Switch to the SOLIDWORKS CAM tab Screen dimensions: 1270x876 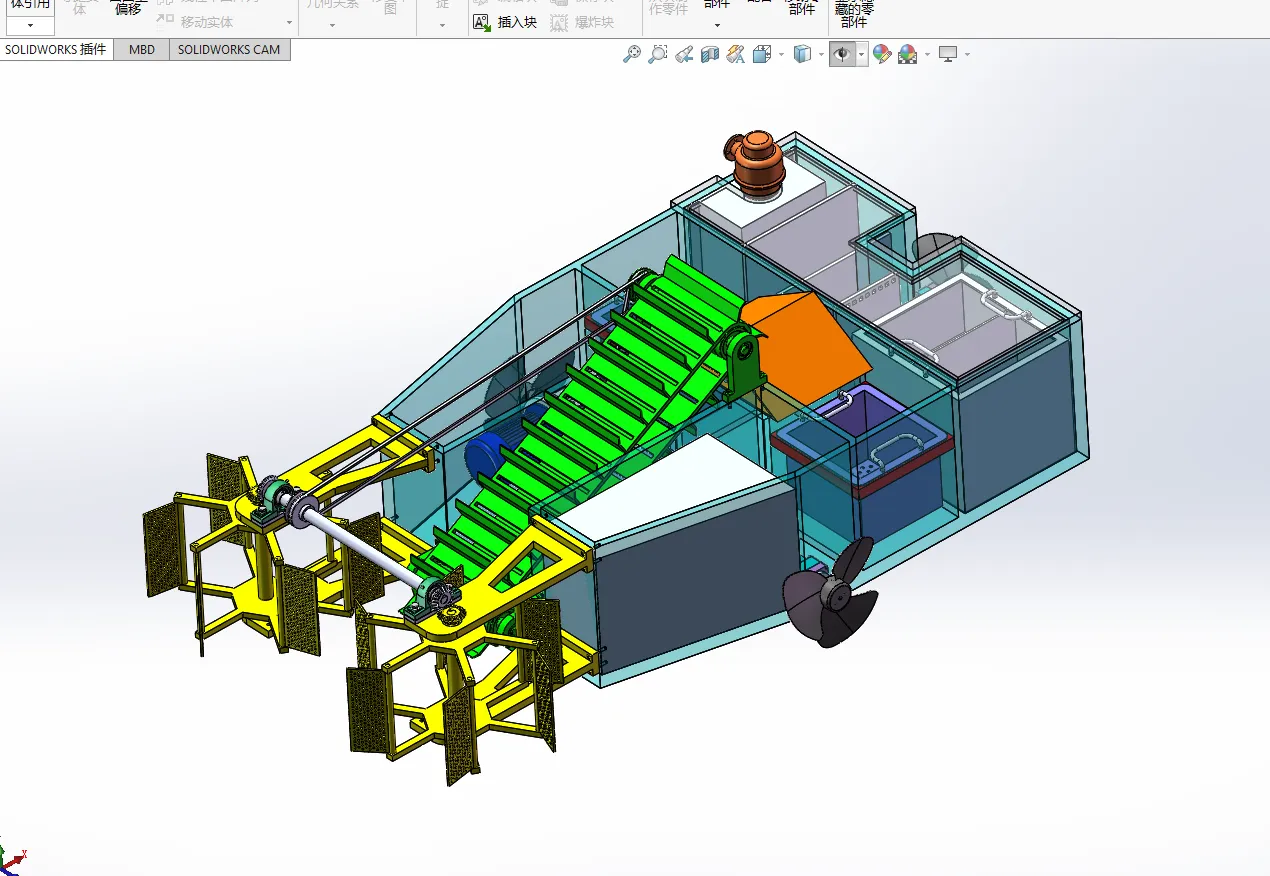point(230,50)
